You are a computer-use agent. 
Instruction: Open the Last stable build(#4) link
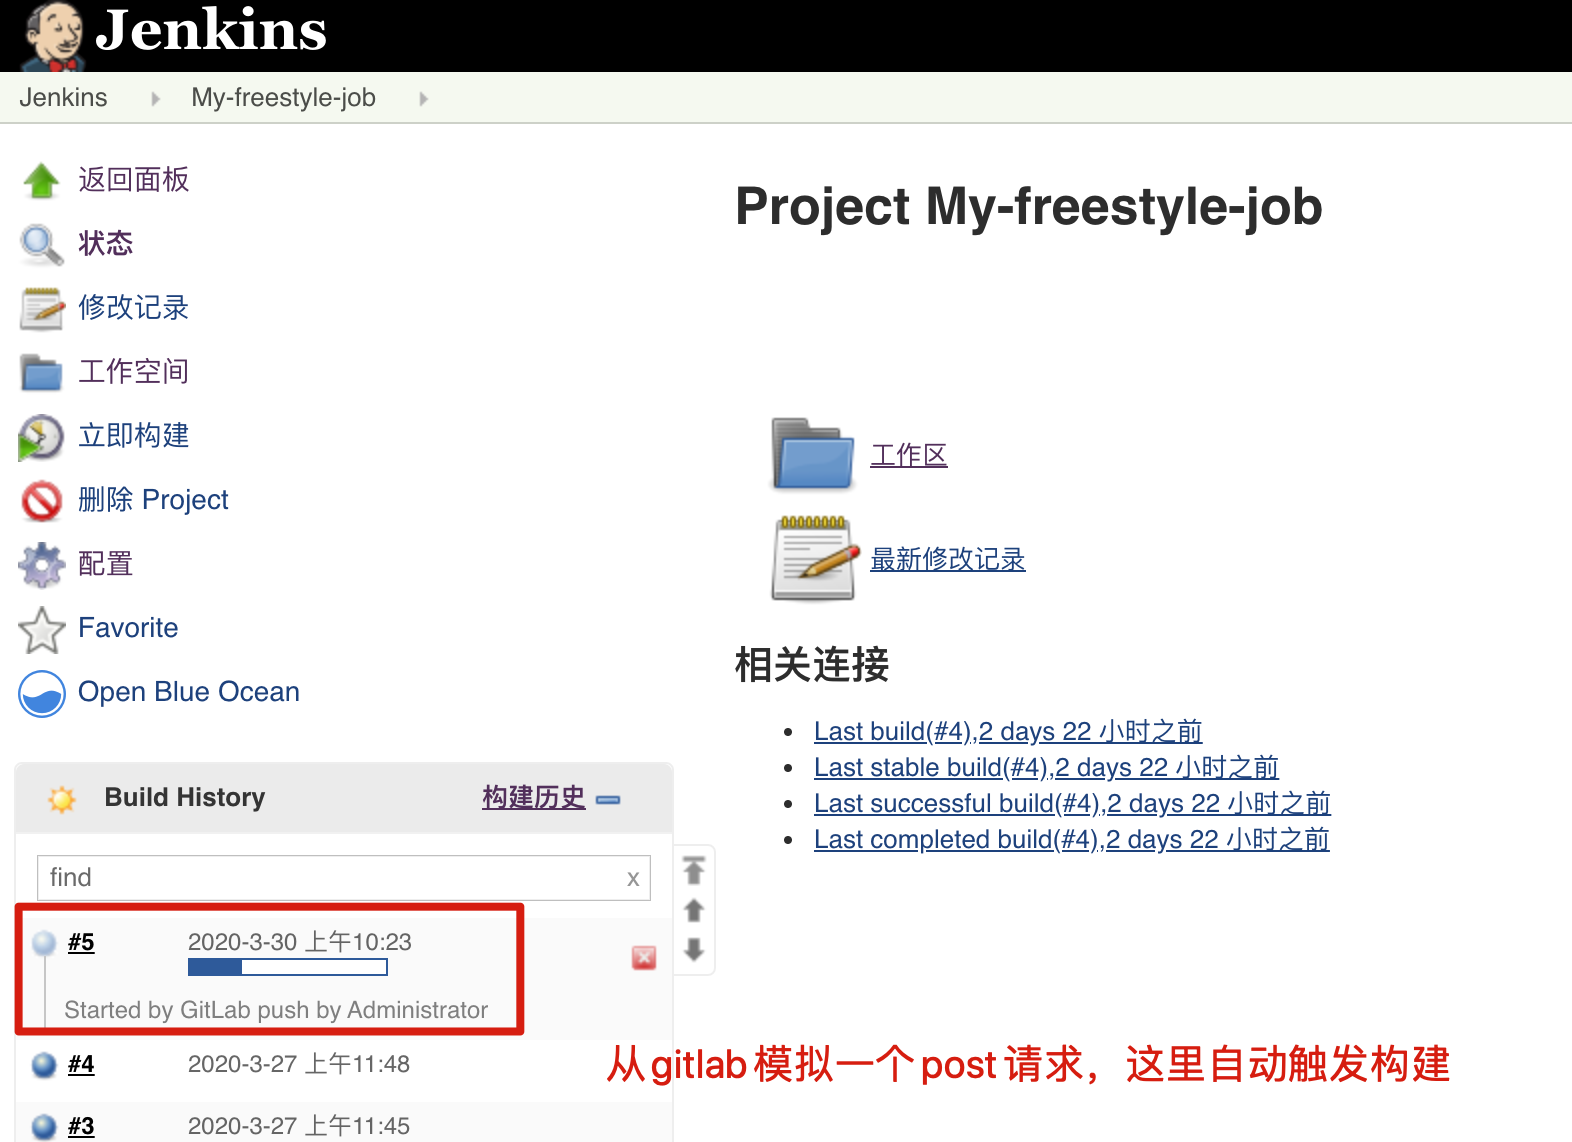(x=1046, y=768)
